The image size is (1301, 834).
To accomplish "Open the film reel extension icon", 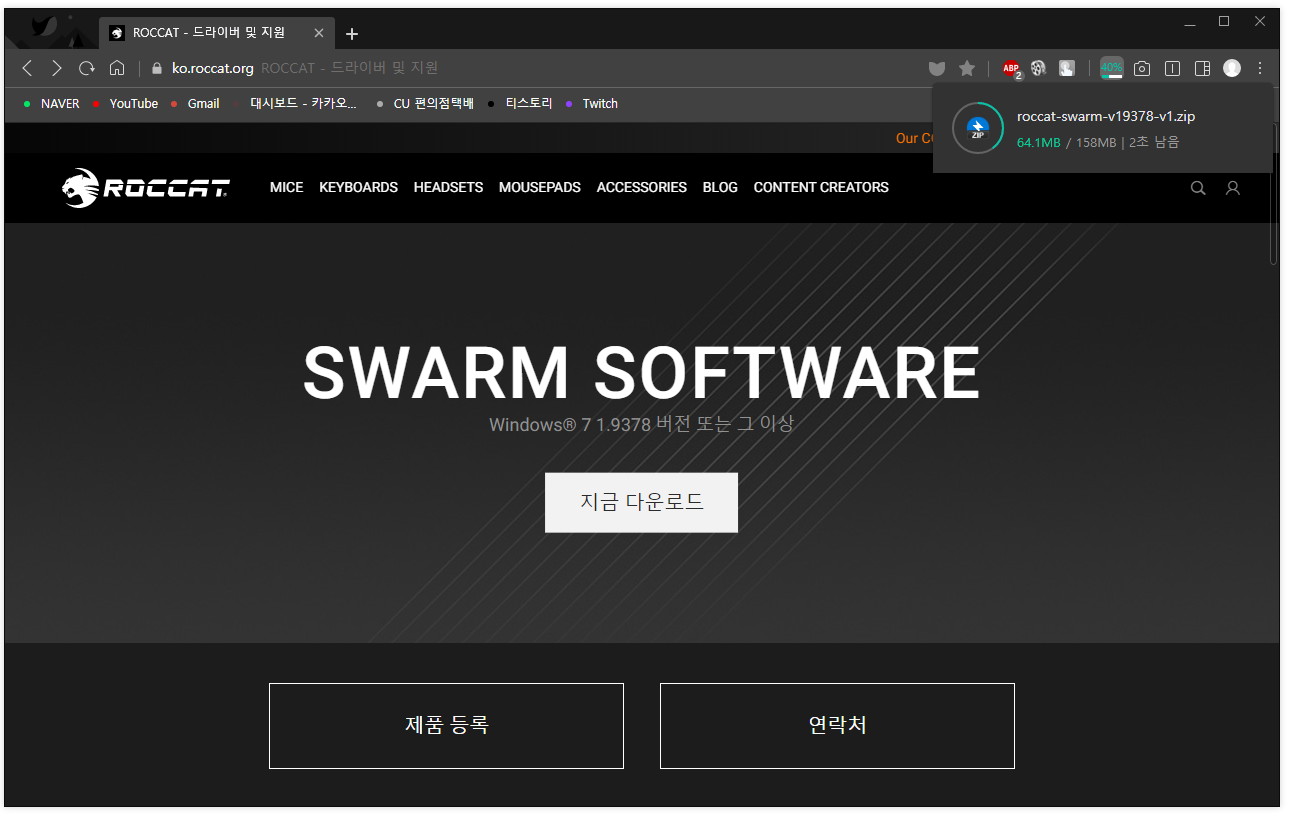I will (1039, 68).
